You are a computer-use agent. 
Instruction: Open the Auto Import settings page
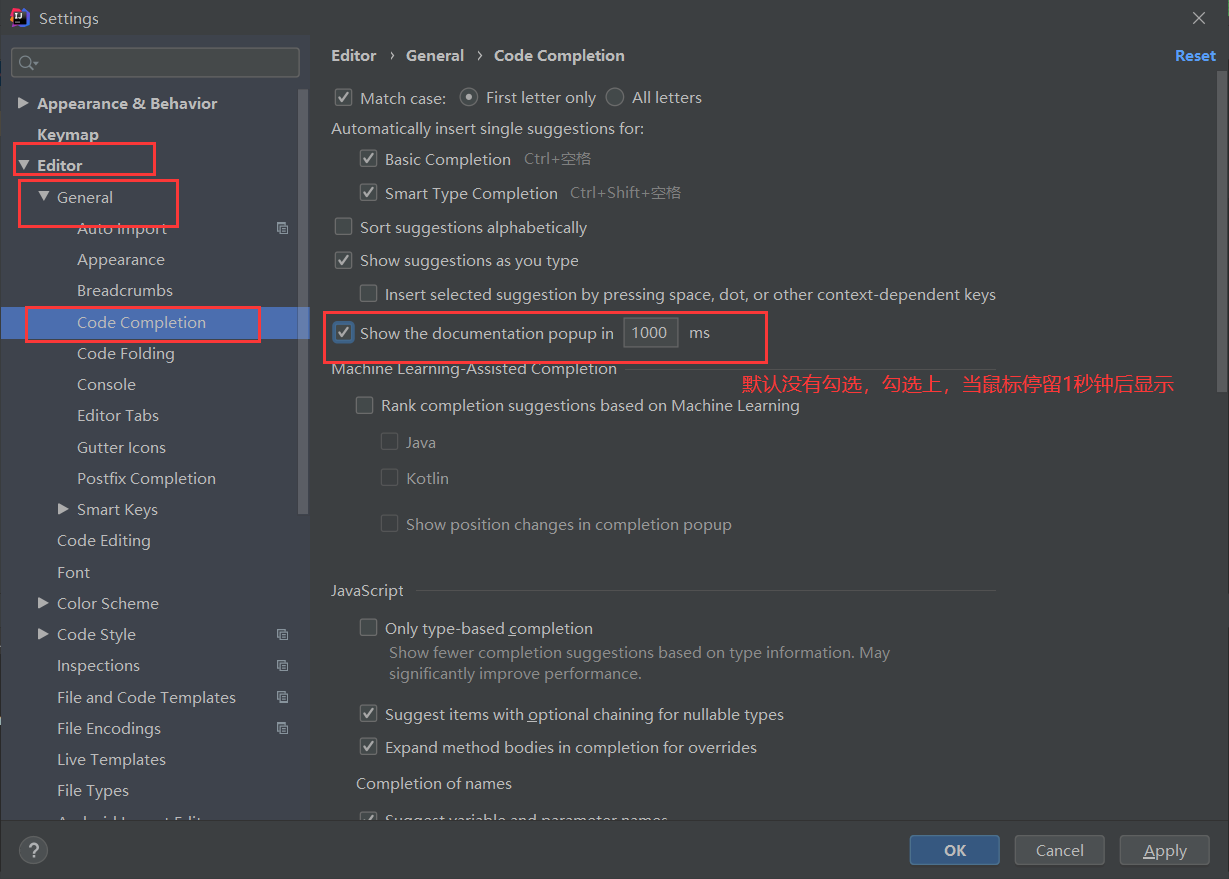pyautogui.click(x=122, y=228)
